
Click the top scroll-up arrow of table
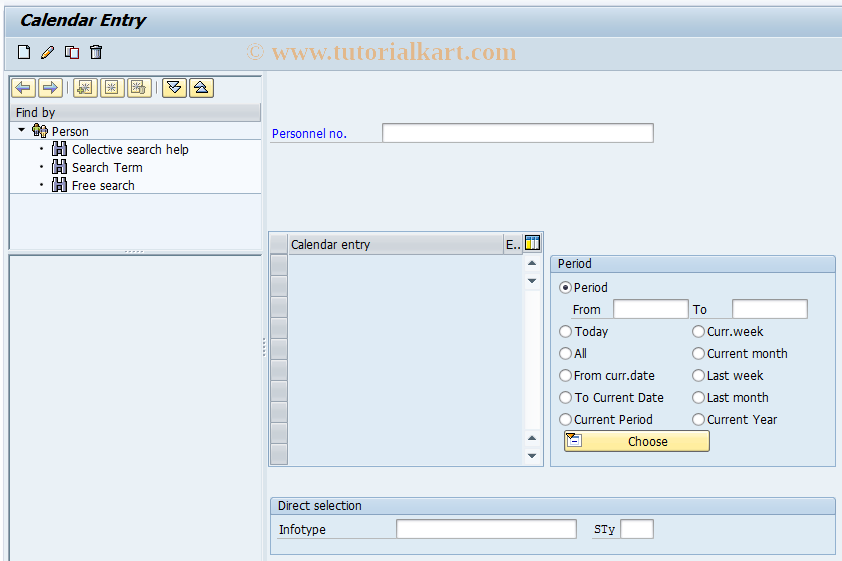532,263
